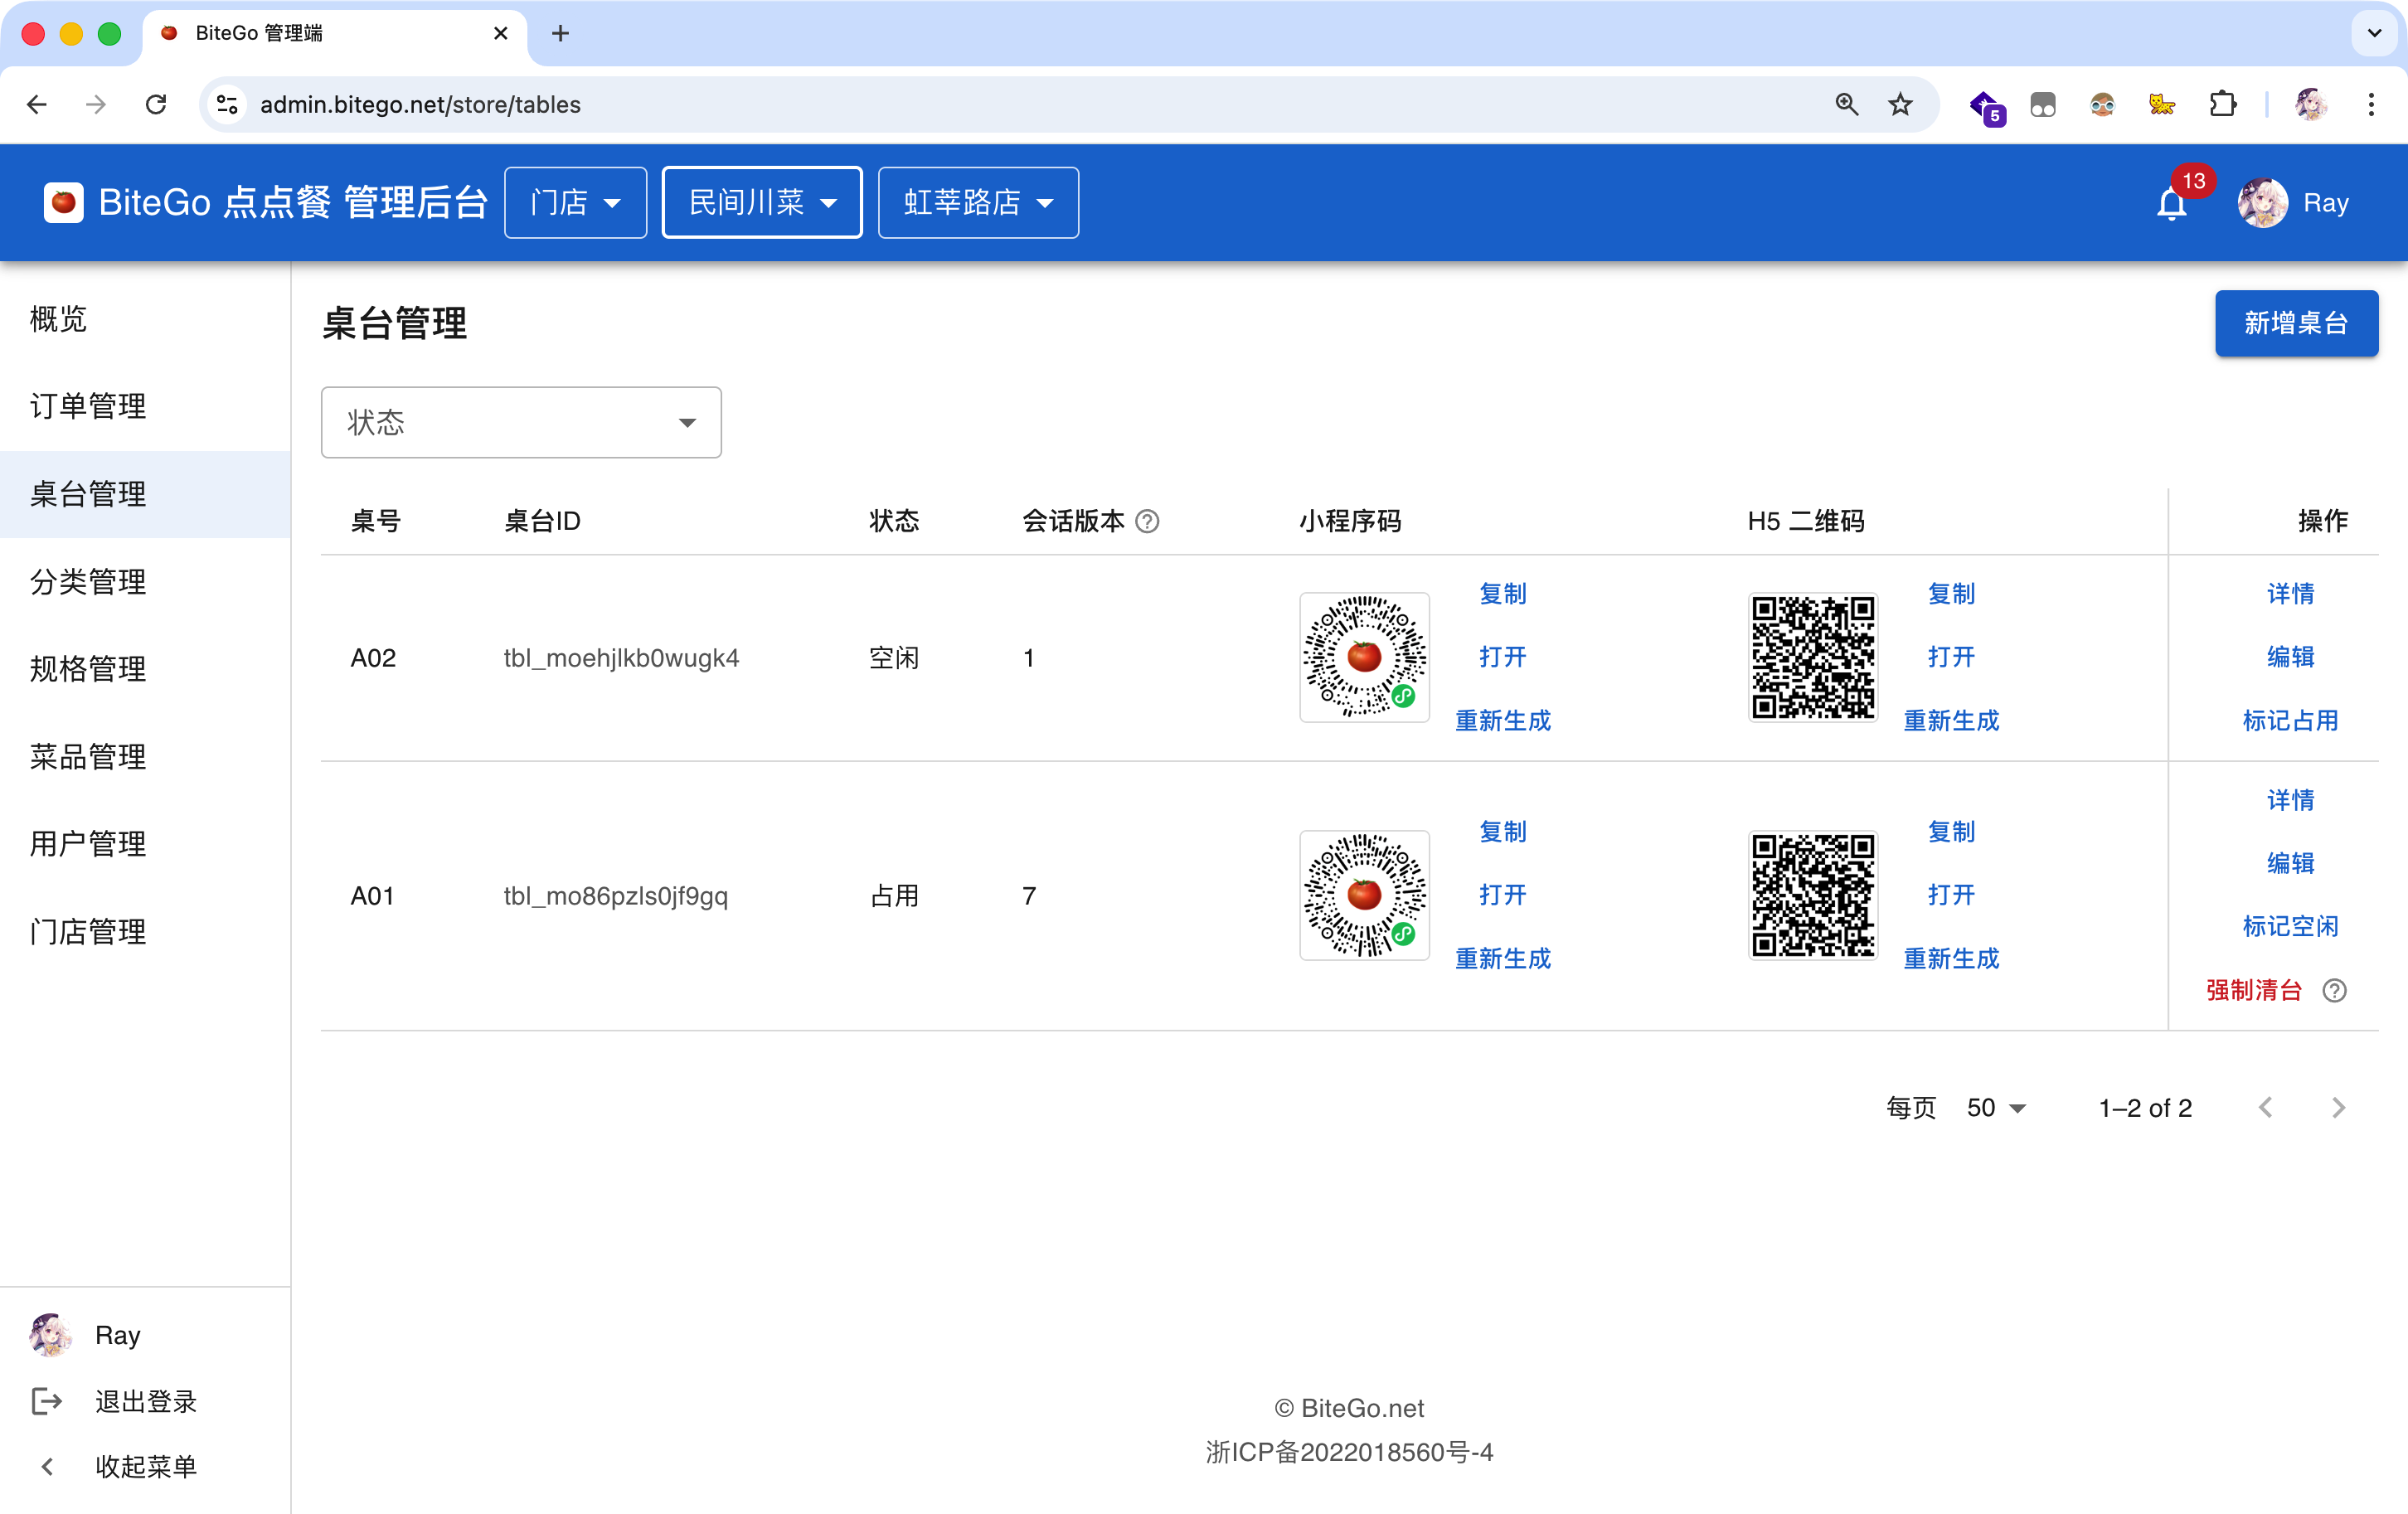Click the yellow cat extension icon
The image size is (2408, 1514).
tap(2162, 104)
